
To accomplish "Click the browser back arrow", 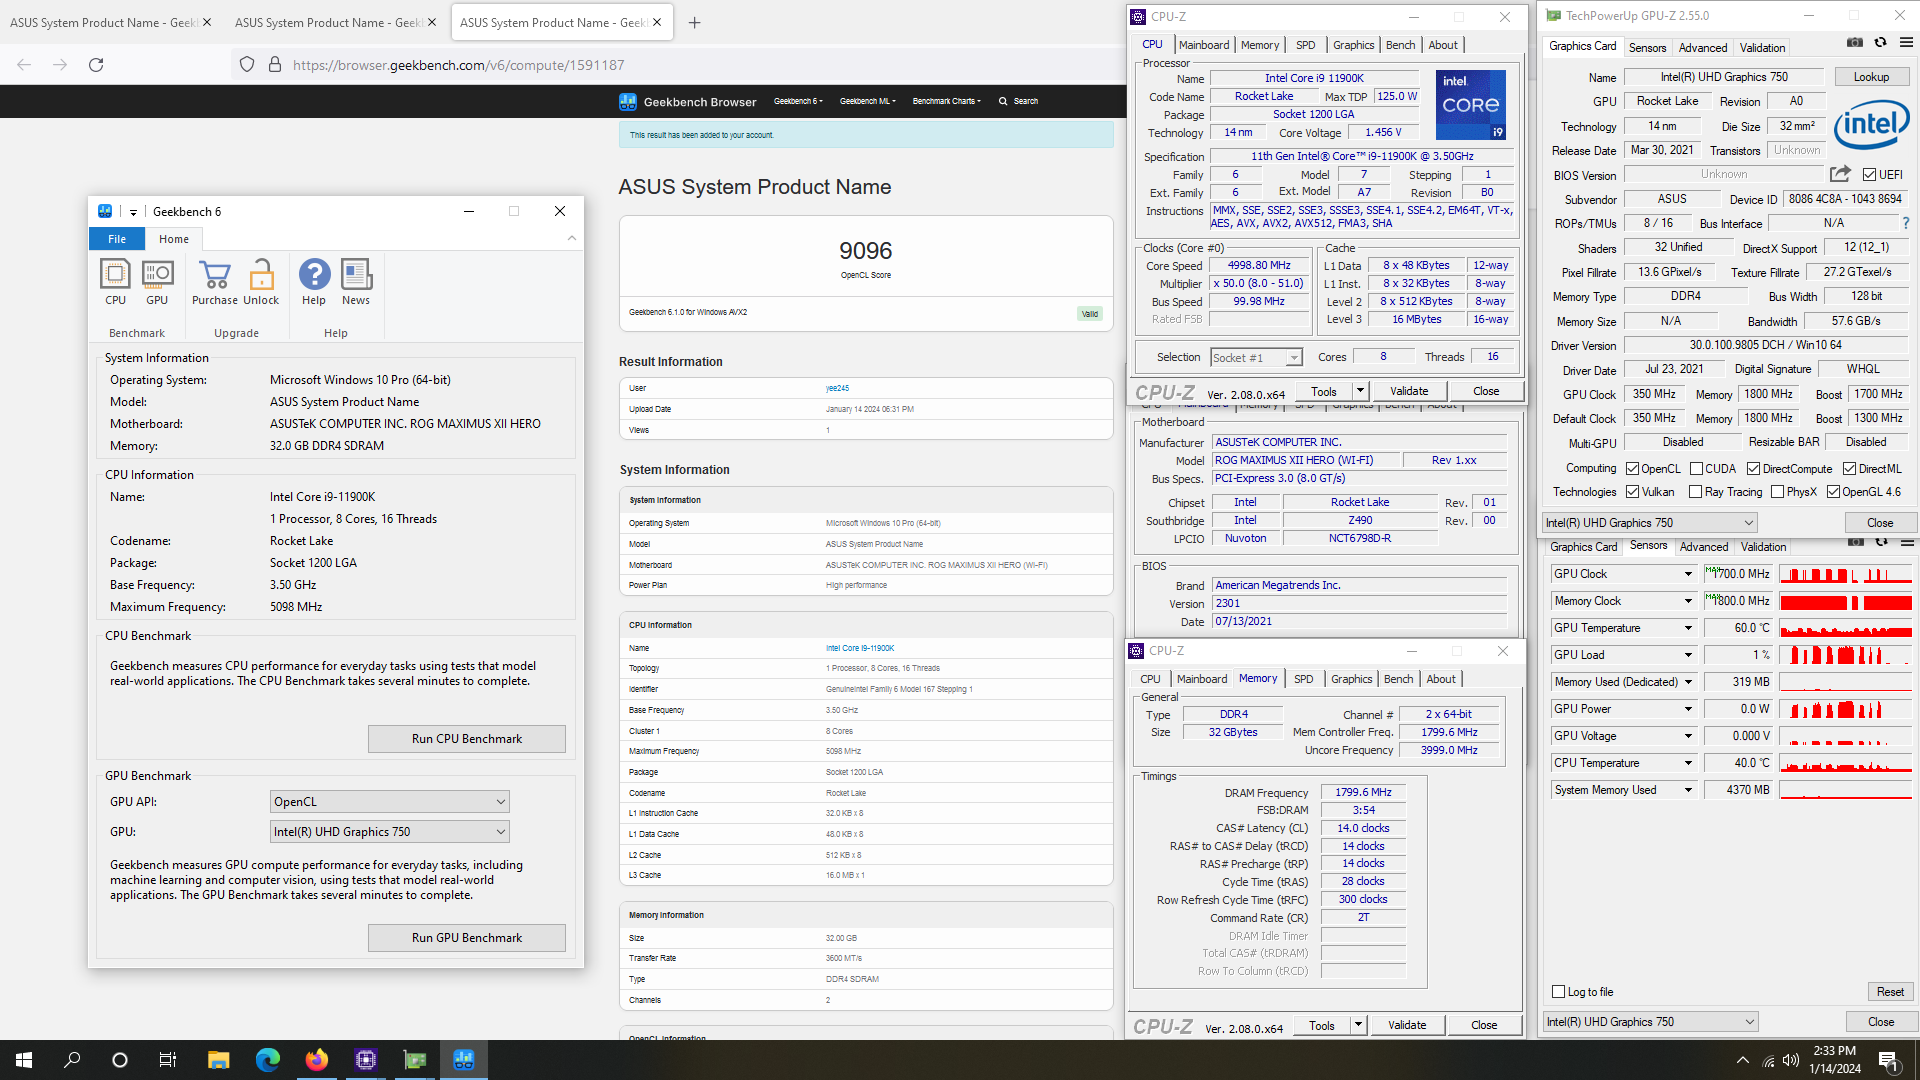I will pos(24,65).
